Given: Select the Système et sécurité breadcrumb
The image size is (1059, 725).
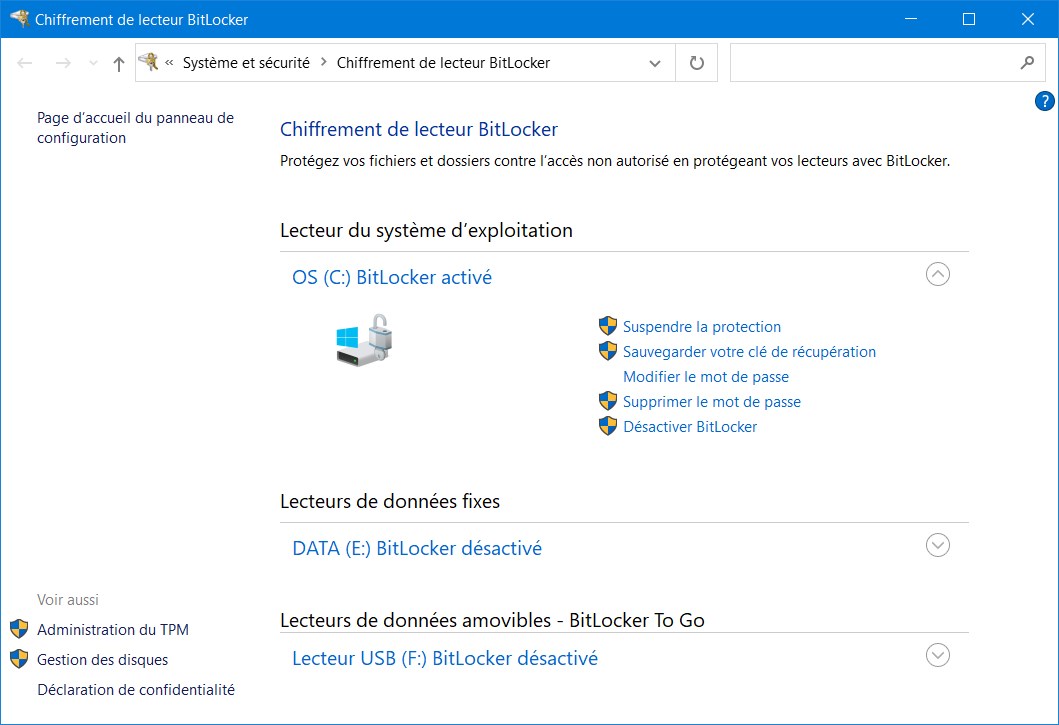Looking at the screenshot, I should (x=246, y=63).
